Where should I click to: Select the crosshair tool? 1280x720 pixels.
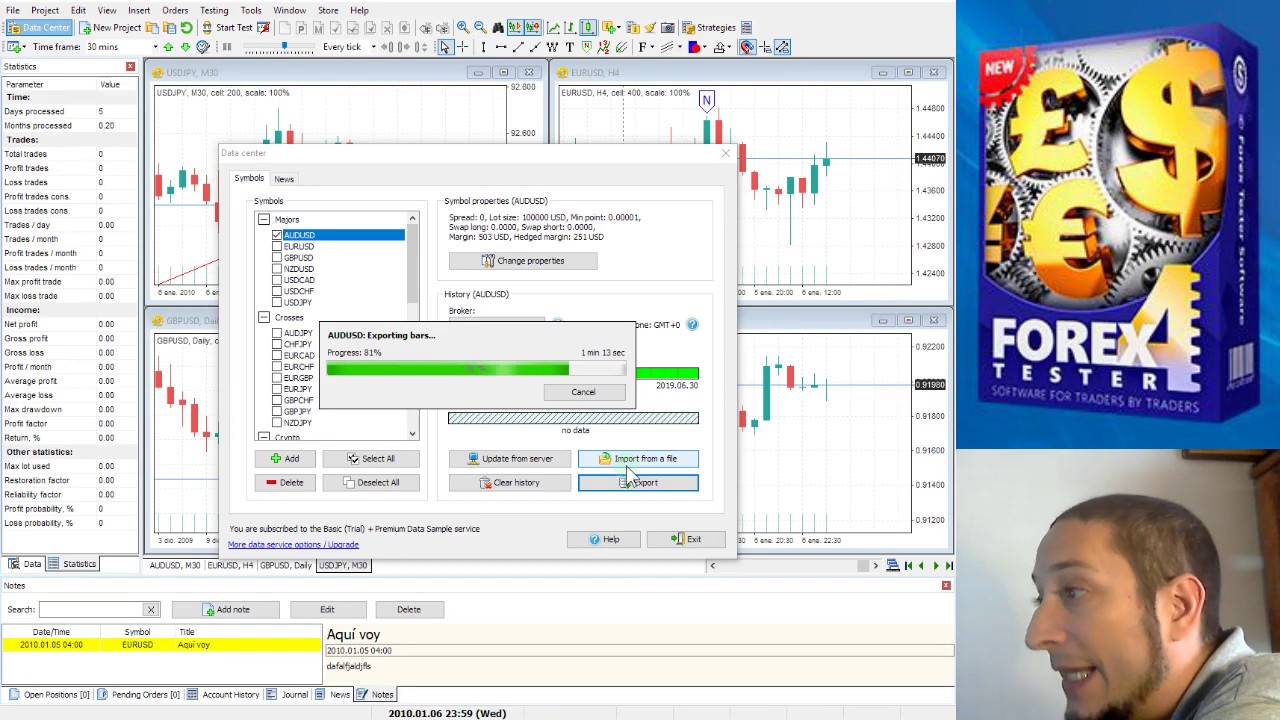462,47
